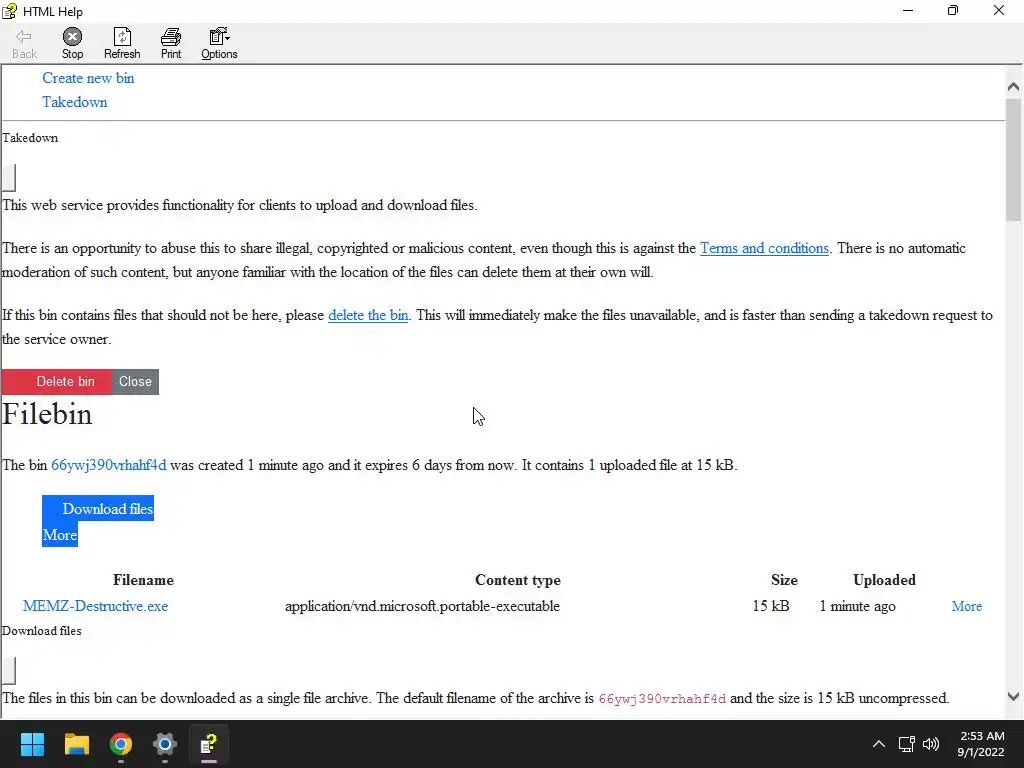Image resolution: width=1024 pixels, height=768 pixels.
Task: Click the small button under Download files heading
Action: click(8, 671)
